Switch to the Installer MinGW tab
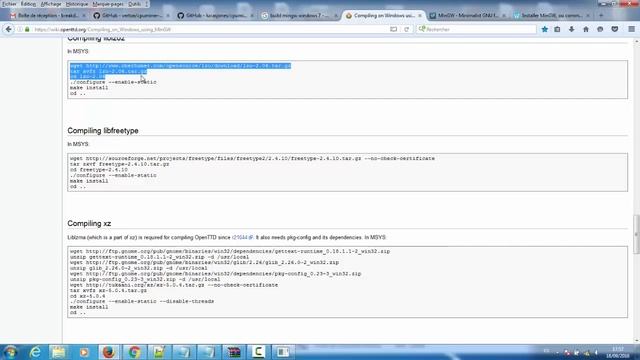The image size is (640, 360). [x=552, y=16]
